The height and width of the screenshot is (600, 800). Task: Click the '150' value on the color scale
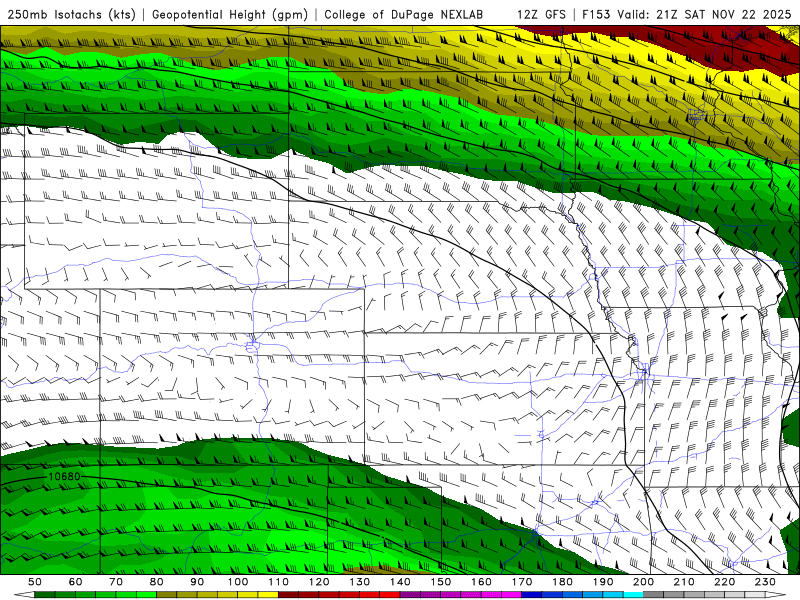441,582
